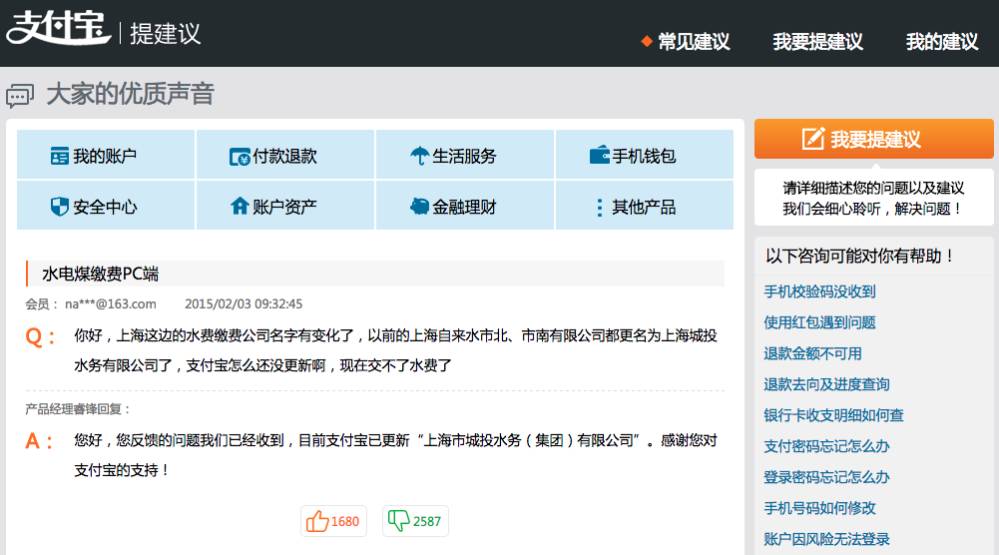Click answer text mentioning 上海市城投水务
Image resolution: width=999 pixels, height=555 pixels.
tap(396, 455)
